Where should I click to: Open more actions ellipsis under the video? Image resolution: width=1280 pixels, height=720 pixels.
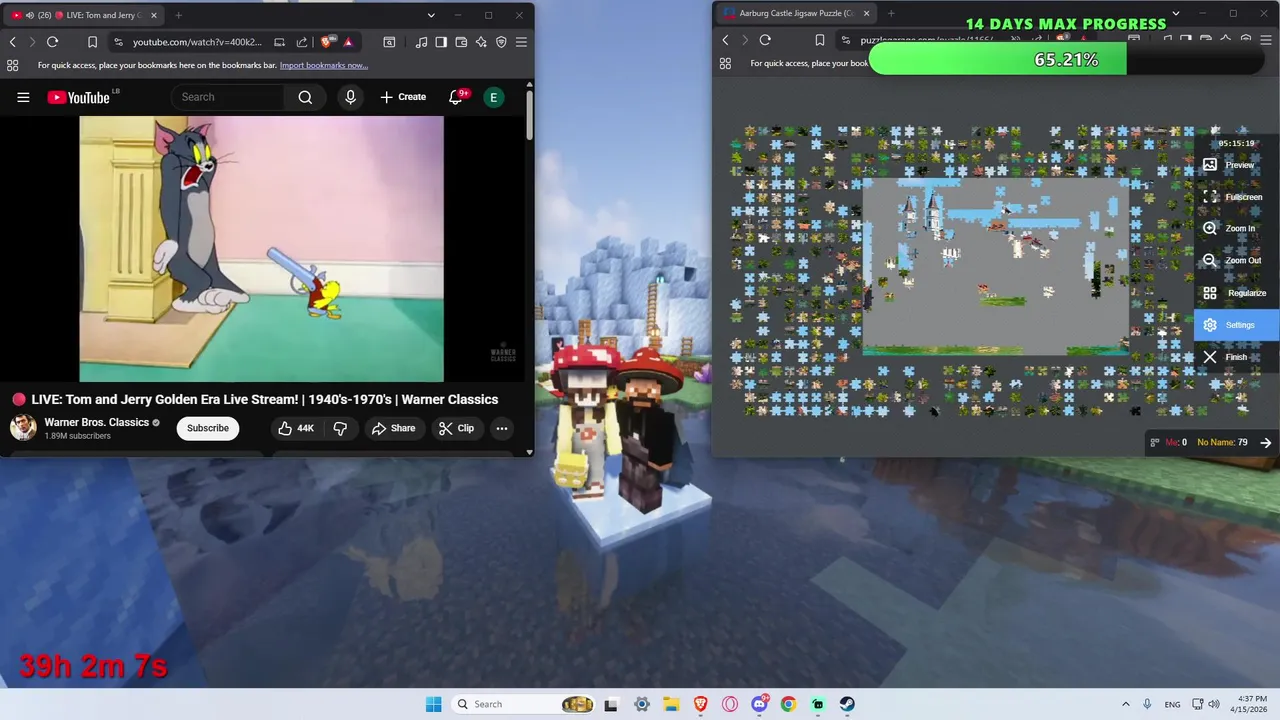[x=502, y=428]
